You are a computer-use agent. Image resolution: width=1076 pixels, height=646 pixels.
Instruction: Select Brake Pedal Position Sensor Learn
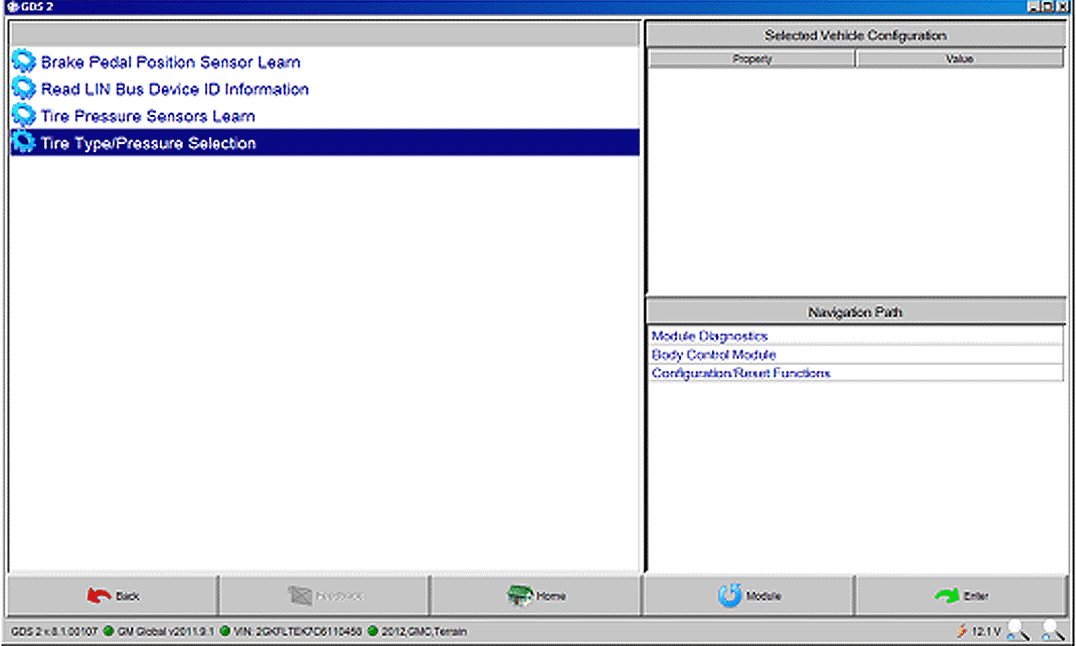[x=170, y=62]
